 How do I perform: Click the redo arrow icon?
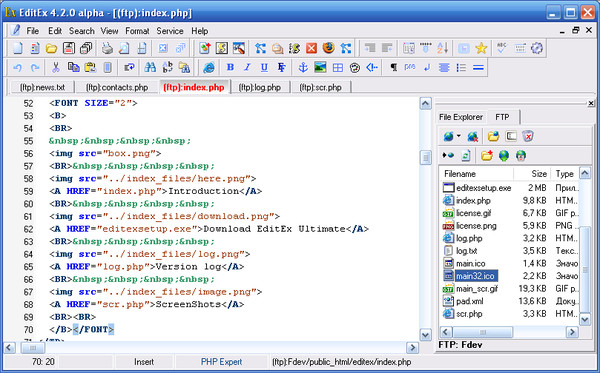click(x=35, y=68)
